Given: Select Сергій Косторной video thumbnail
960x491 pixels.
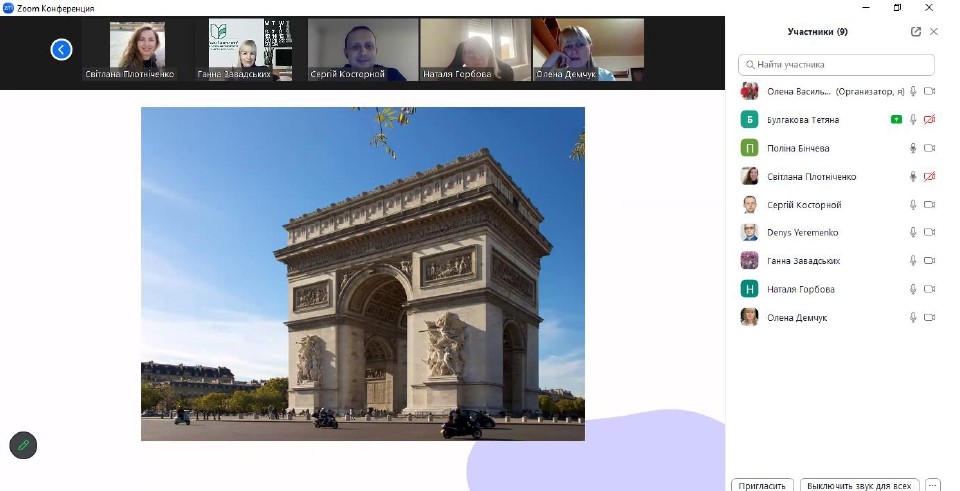Looking at the screenshot, I should pyautogui.click(x=363, y=50).
